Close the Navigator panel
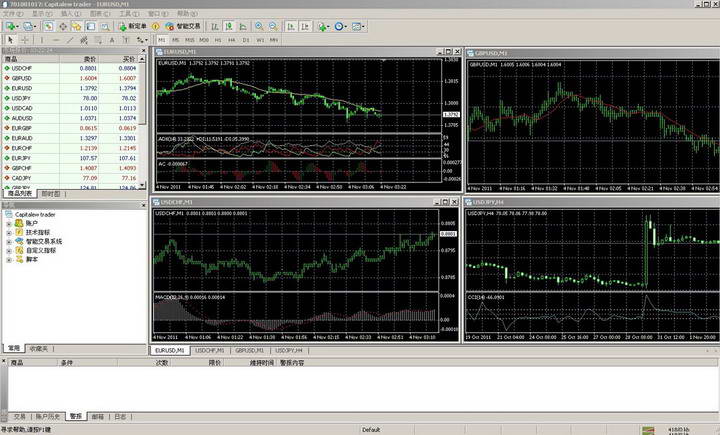The image size is (720, 435). point(143,206)
